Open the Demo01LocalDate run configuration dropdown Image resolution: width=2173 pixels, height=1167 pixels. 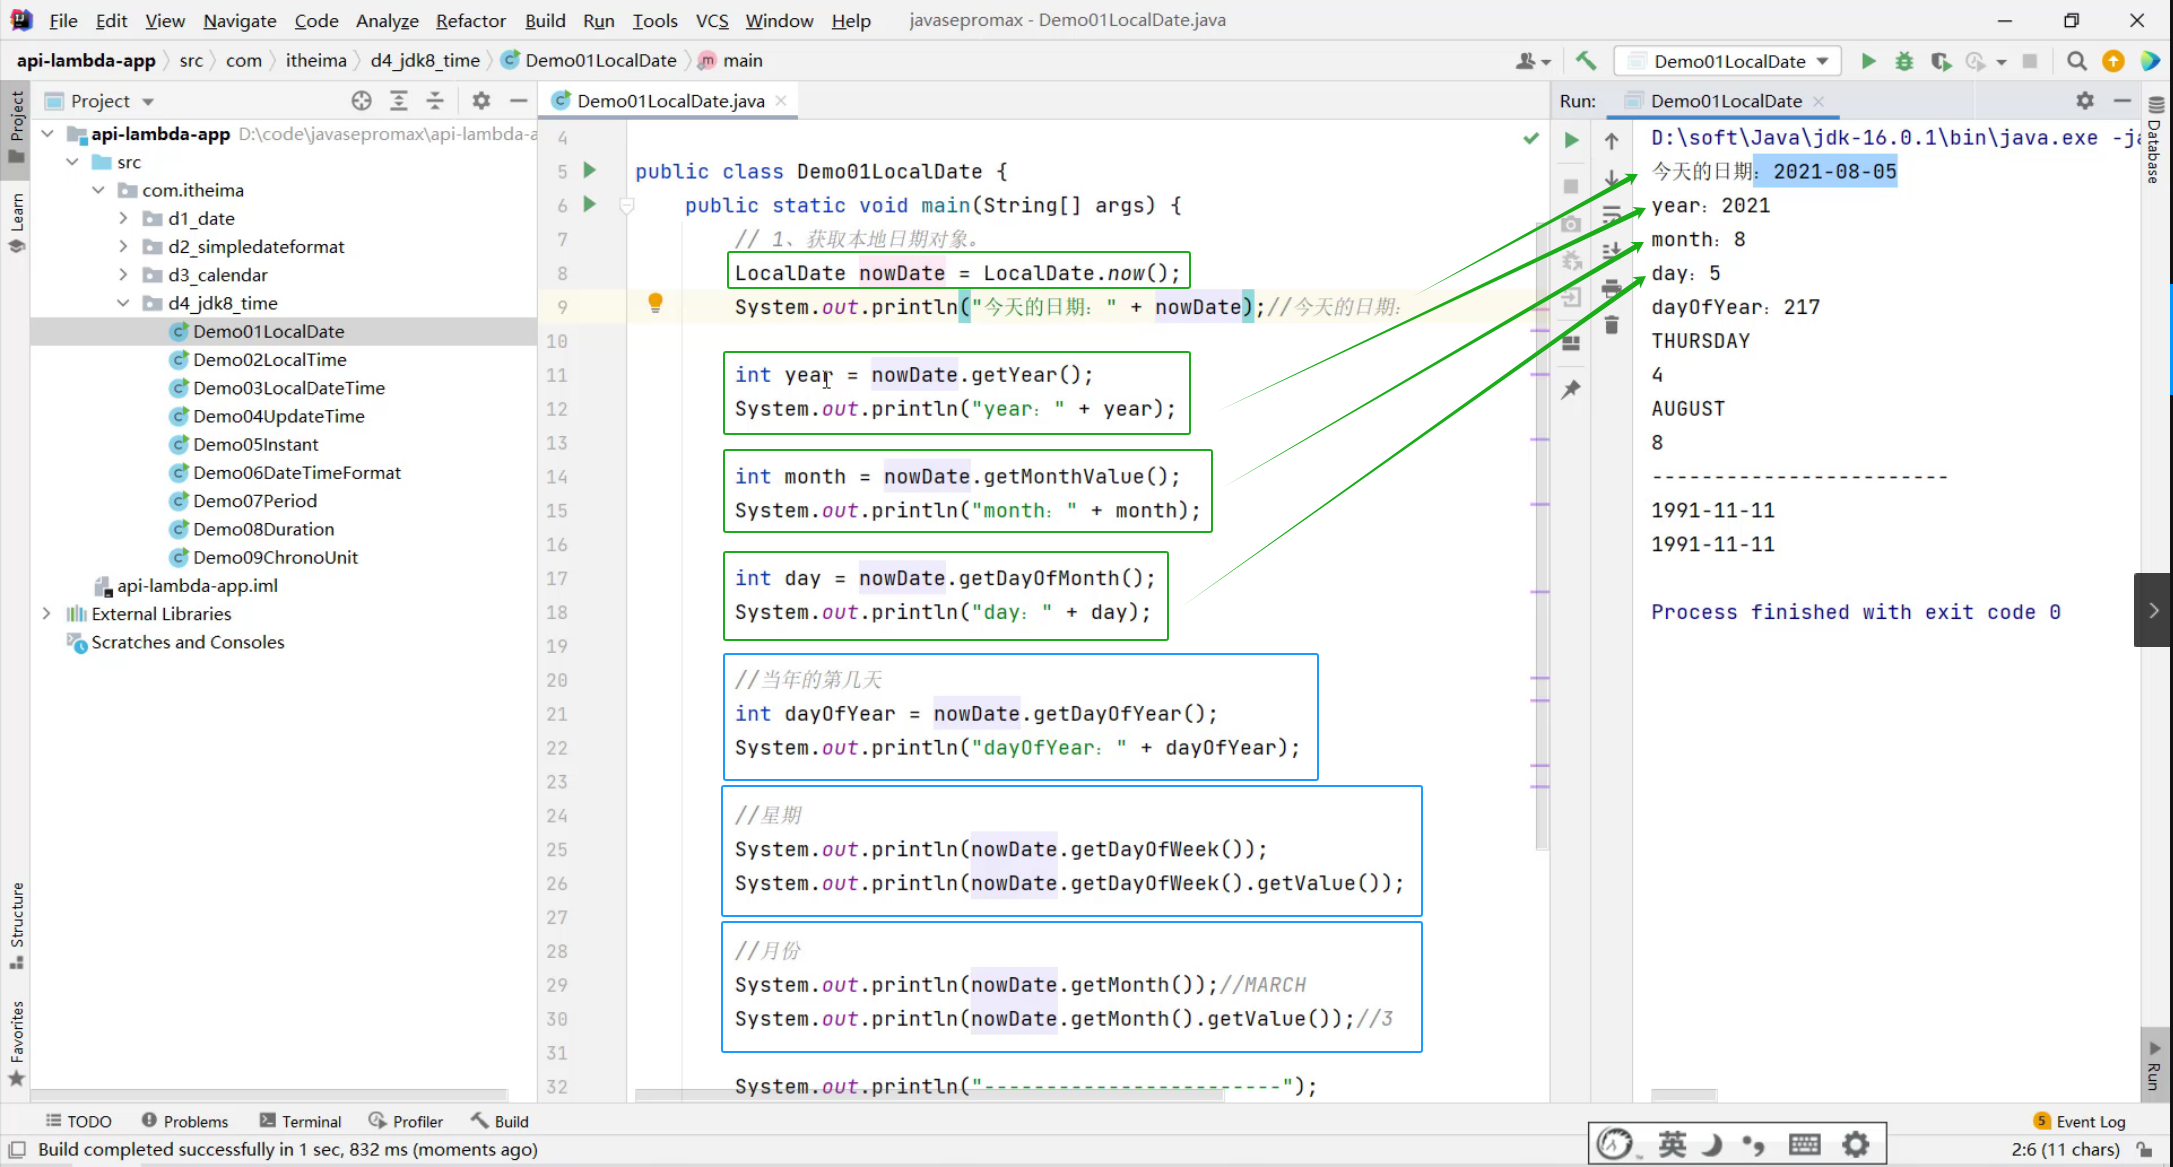pyautogui.click(x=1729, y=61)
